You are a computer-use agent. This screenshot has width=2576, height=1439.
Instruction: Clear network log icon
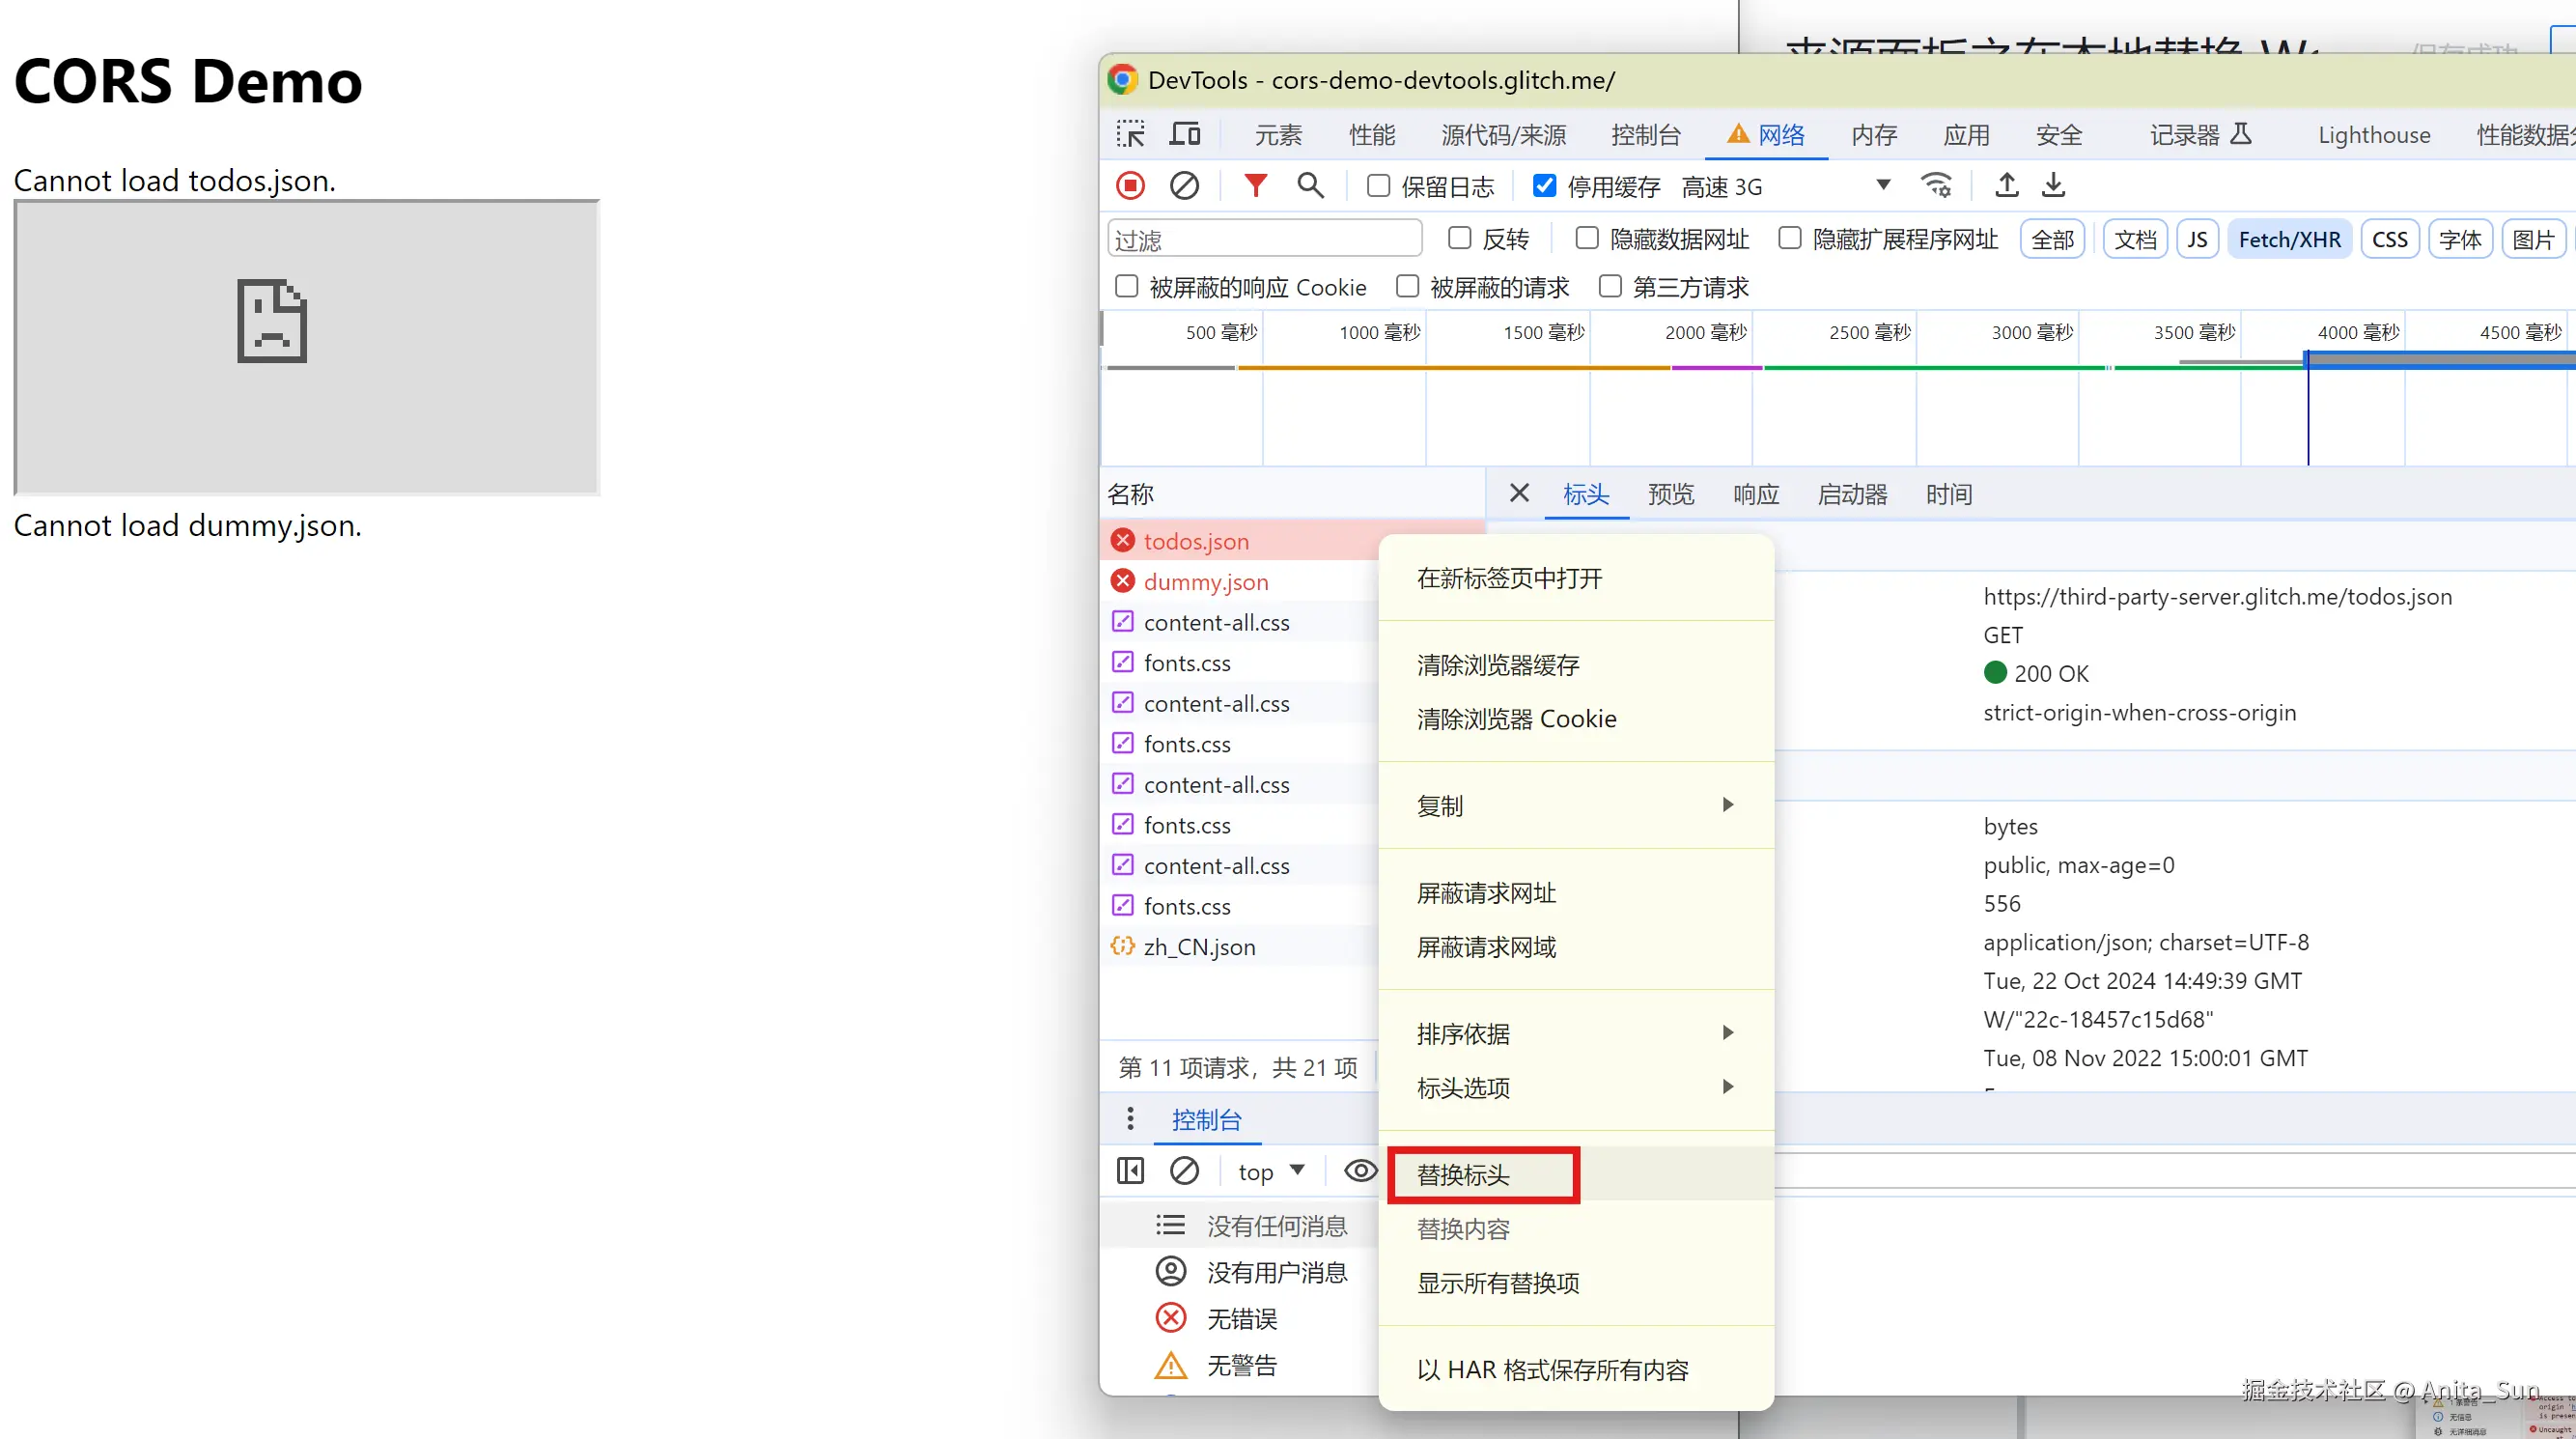pos(1184,186)
